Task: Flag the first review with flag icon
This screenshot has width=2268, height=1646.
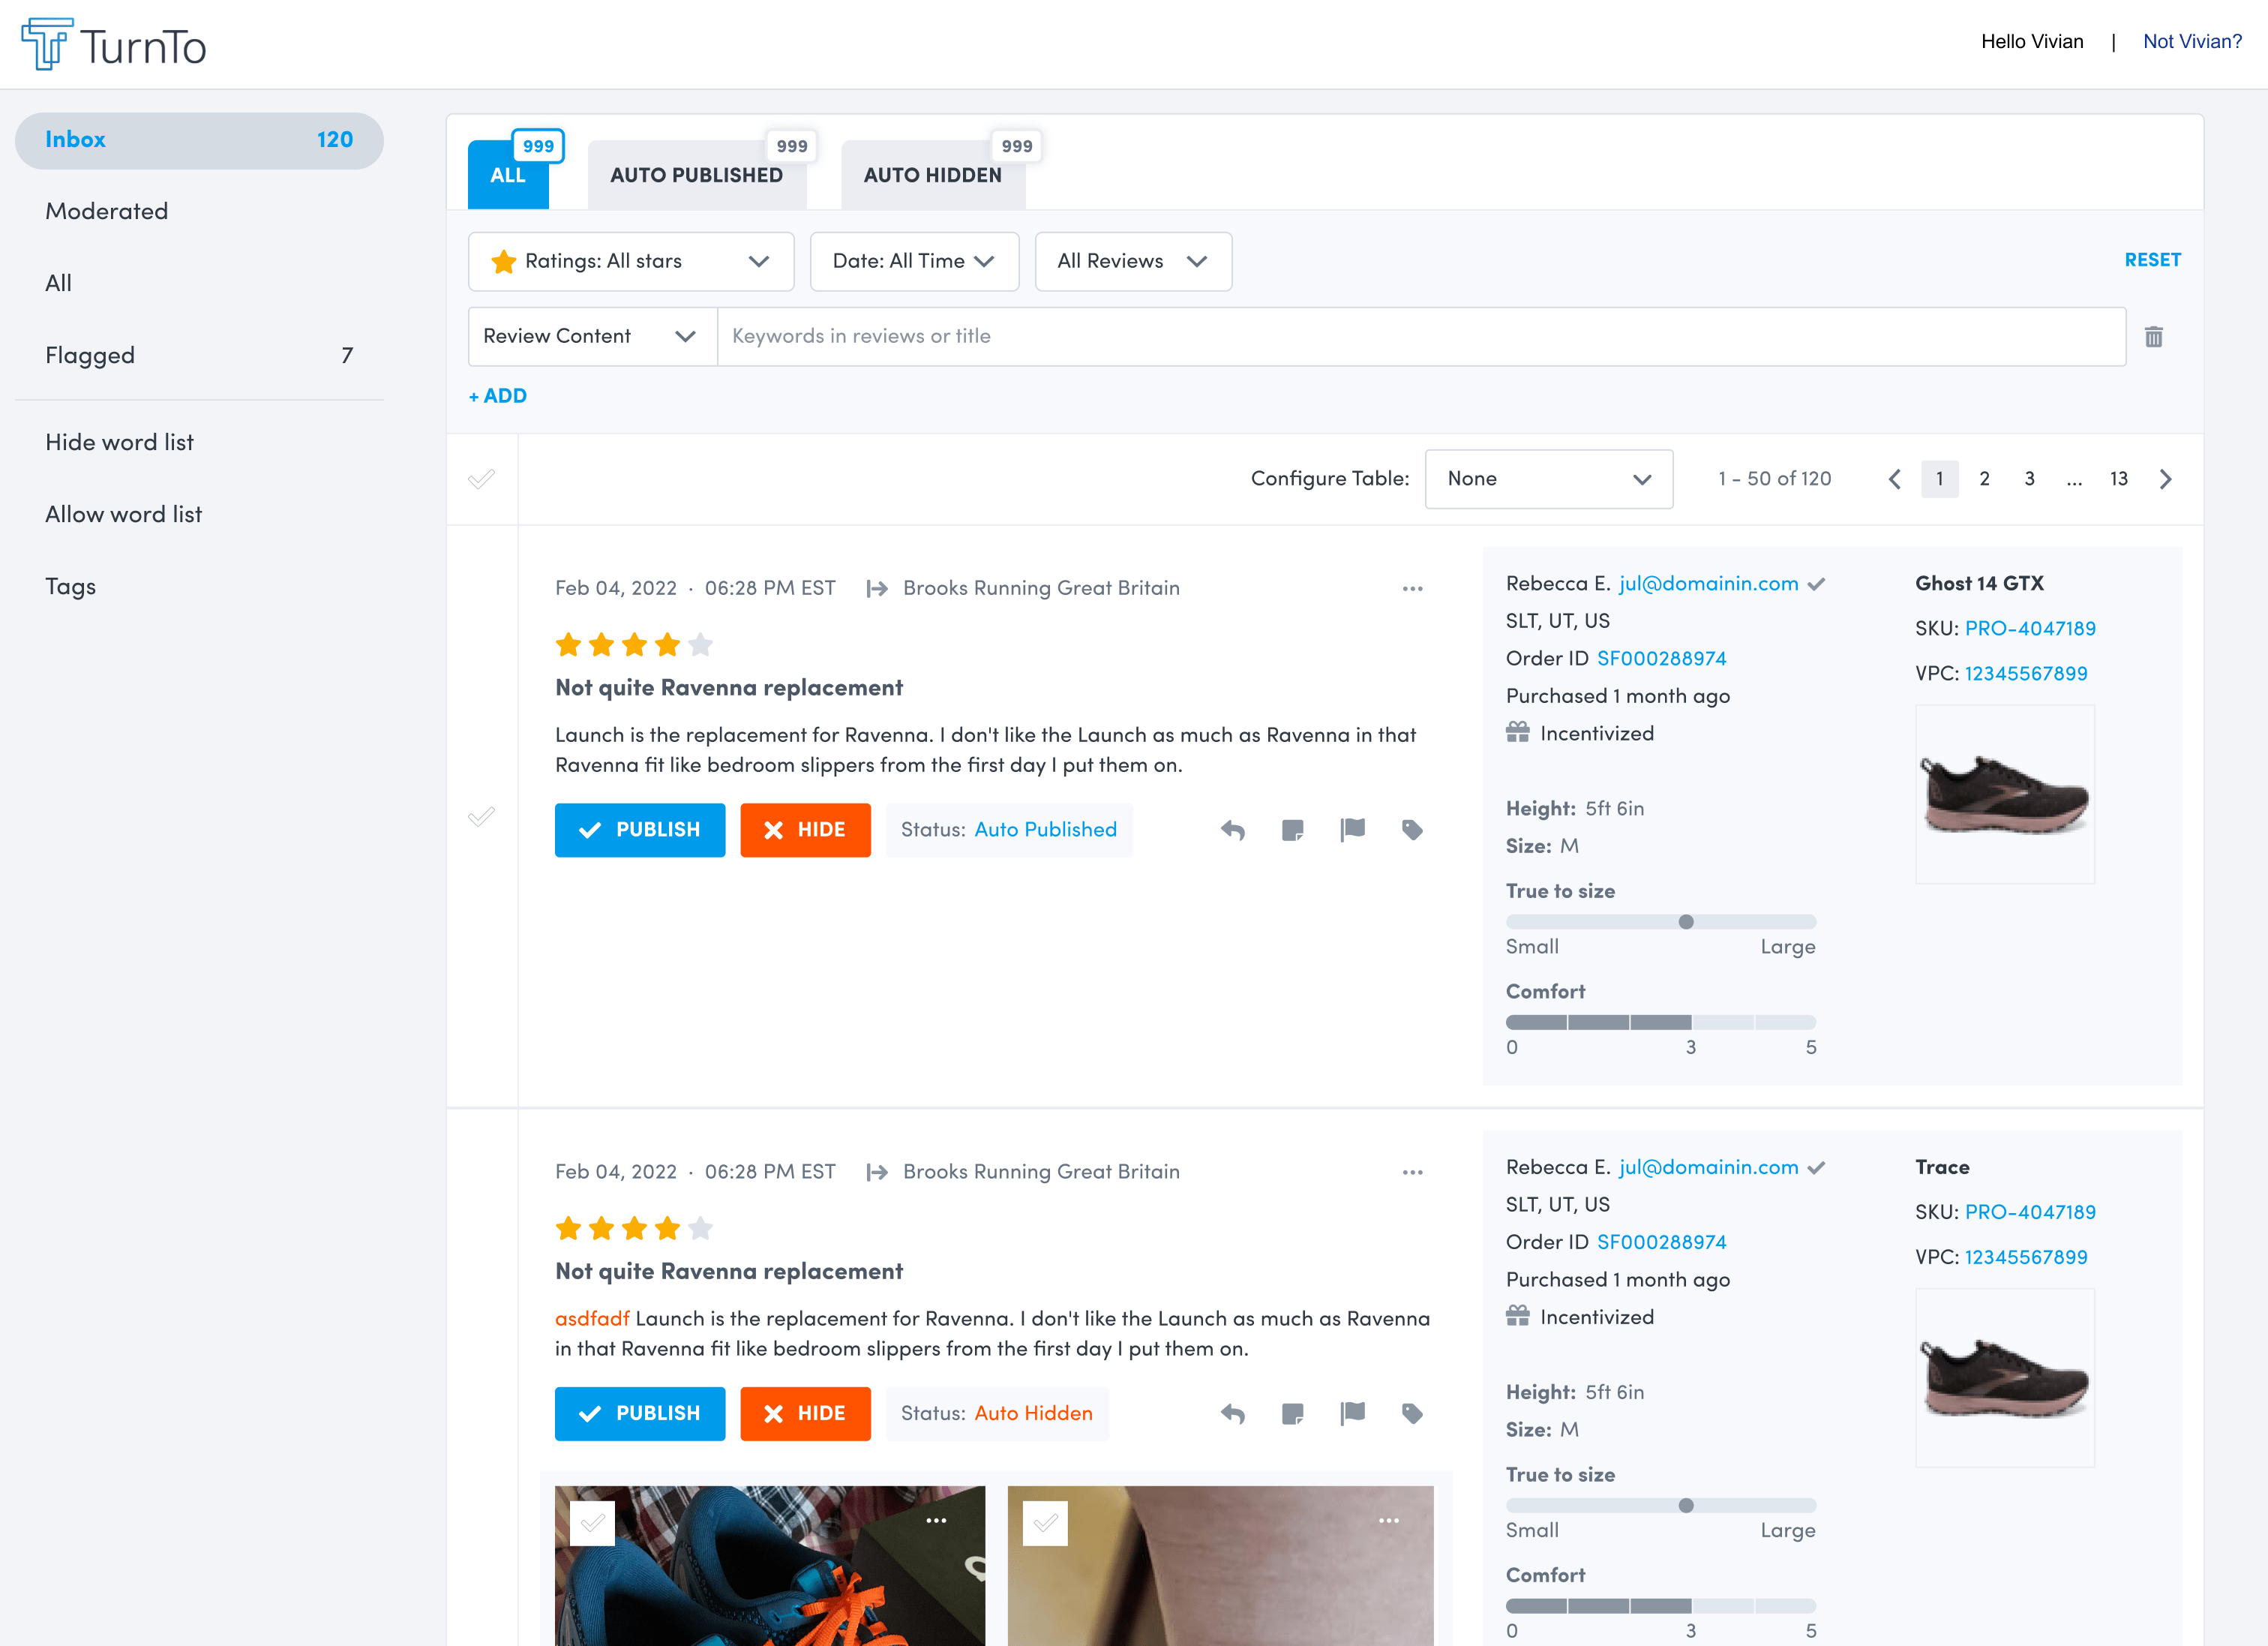Action: (1352, 829)
